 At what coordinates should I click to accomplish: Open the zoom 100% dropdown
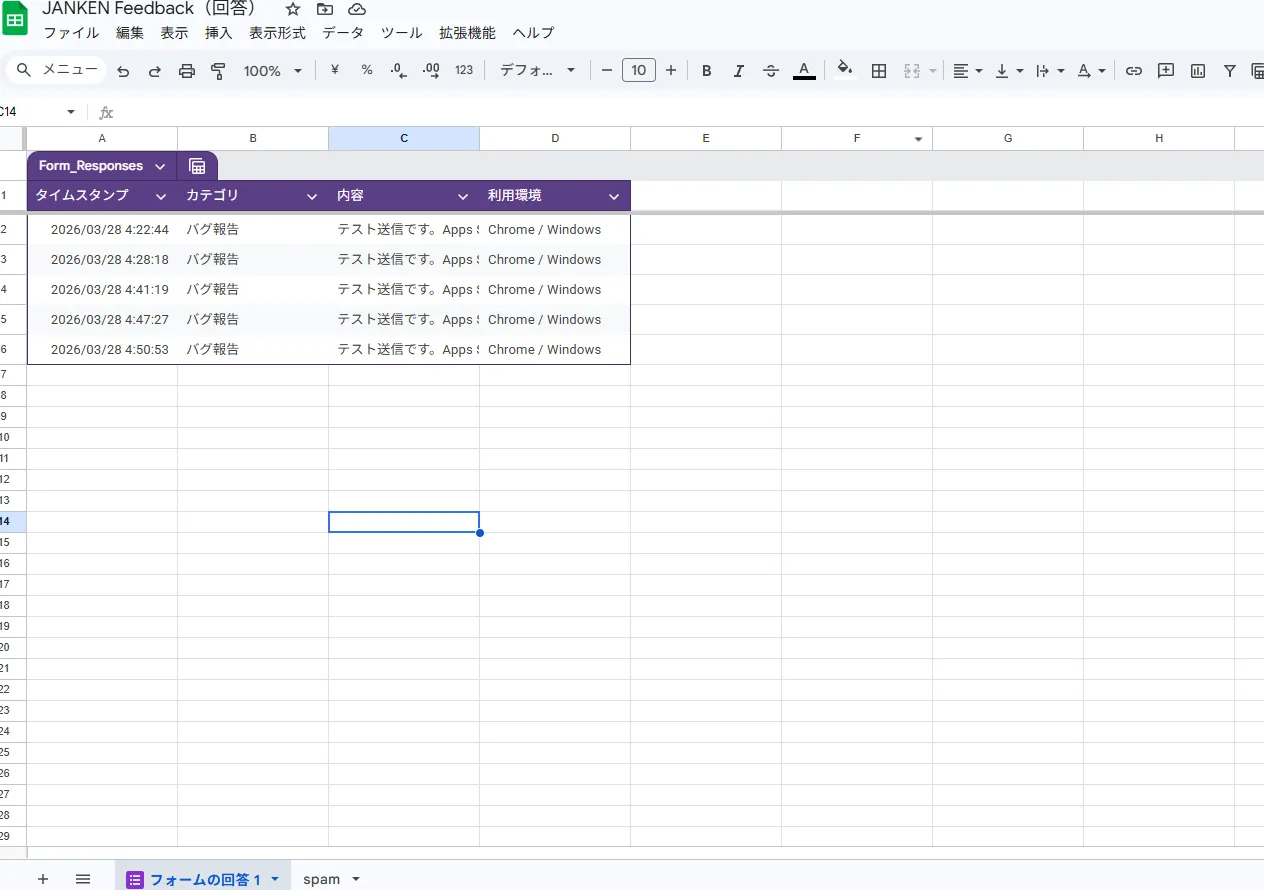pos(273,71)
